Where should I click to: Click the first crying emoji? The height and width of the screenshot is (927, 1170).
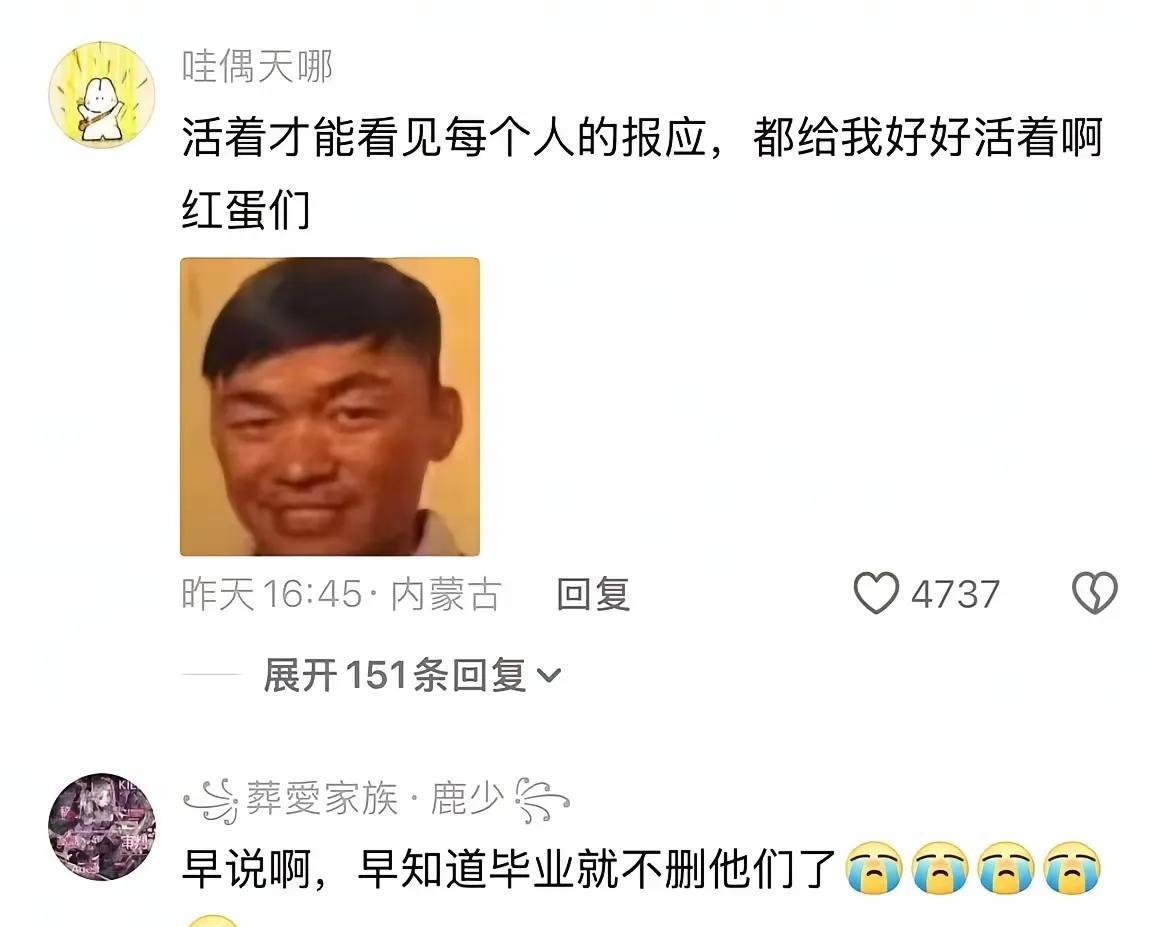875,868
